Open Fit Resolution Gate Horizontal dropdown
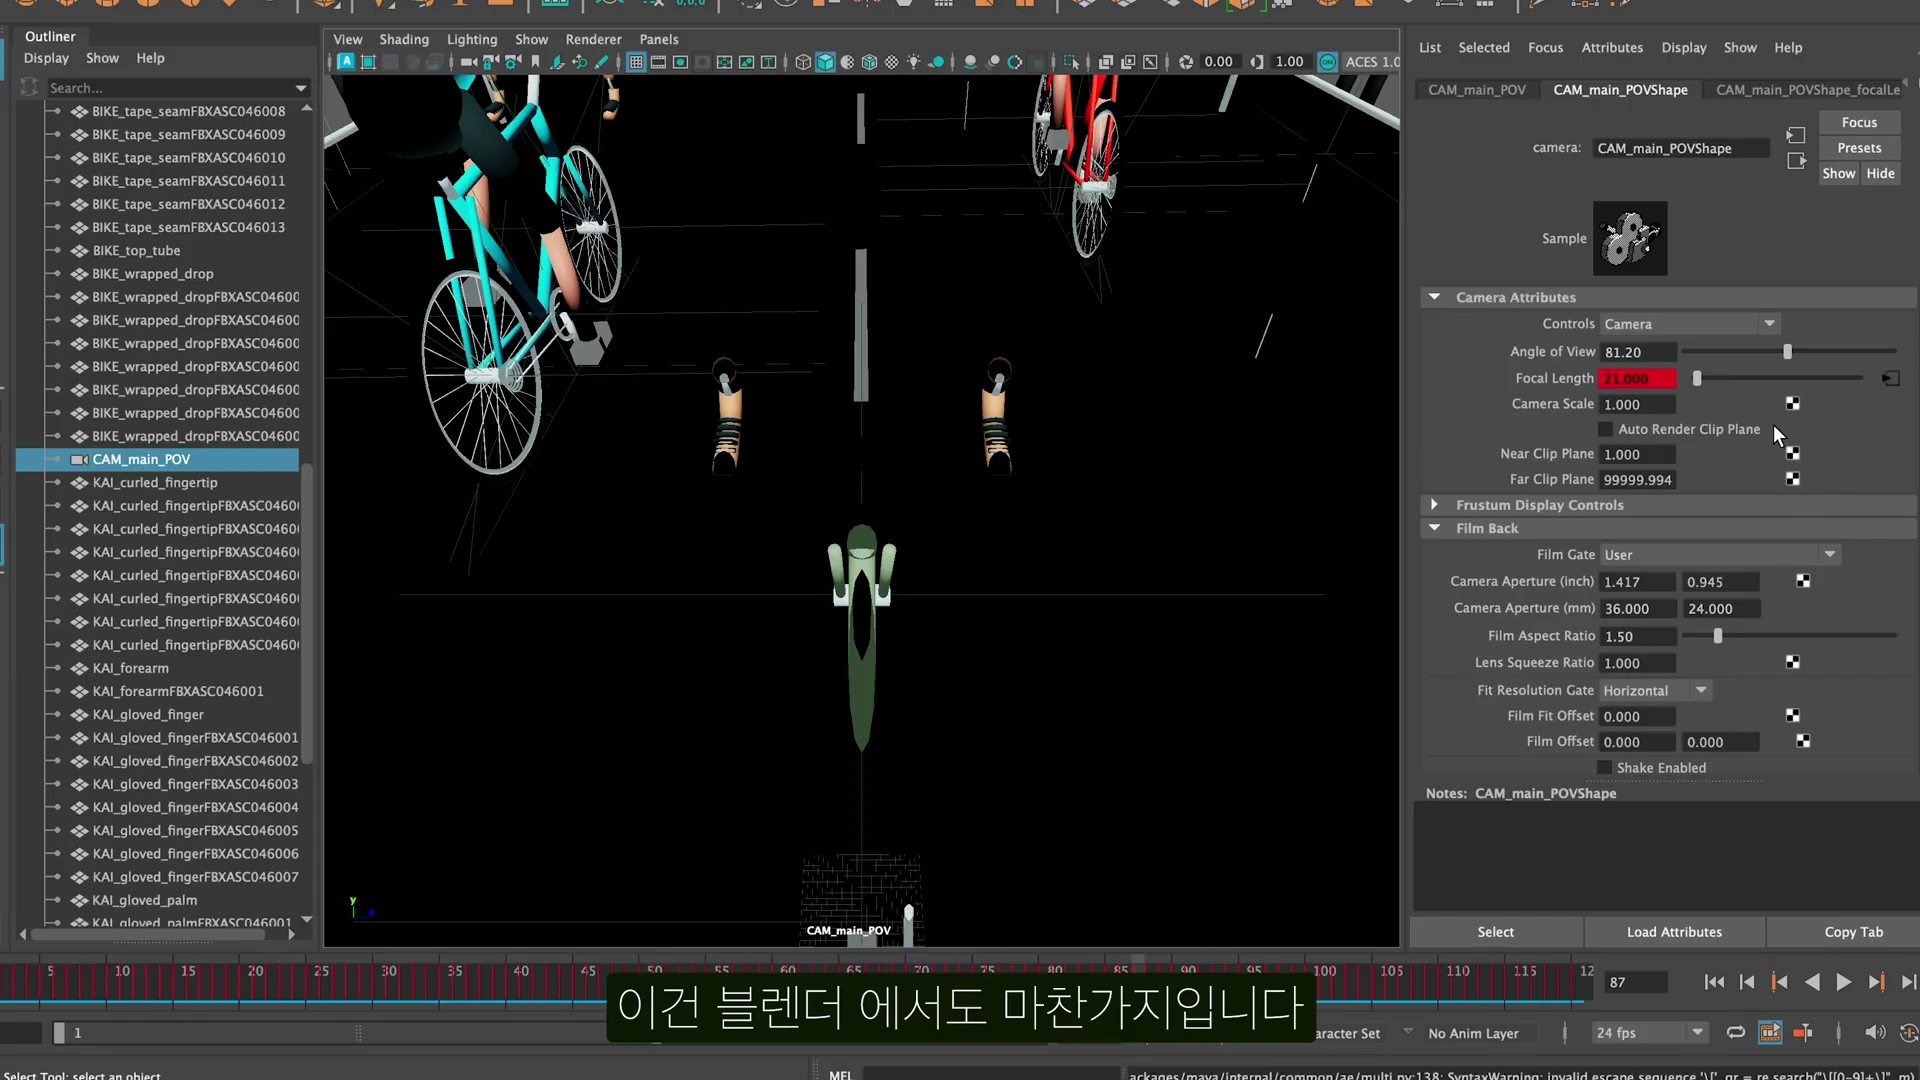This screenshot has height=1080, width=1920. (x=1655, y=691)
